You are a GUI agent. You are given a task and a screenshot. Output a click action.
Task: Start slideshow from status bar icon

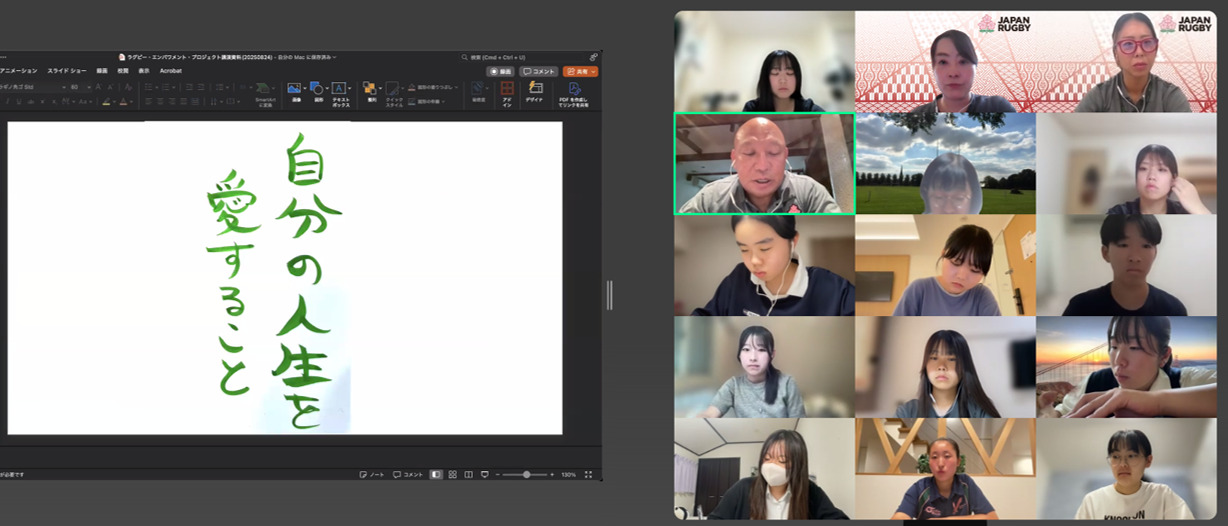point(484,474)
